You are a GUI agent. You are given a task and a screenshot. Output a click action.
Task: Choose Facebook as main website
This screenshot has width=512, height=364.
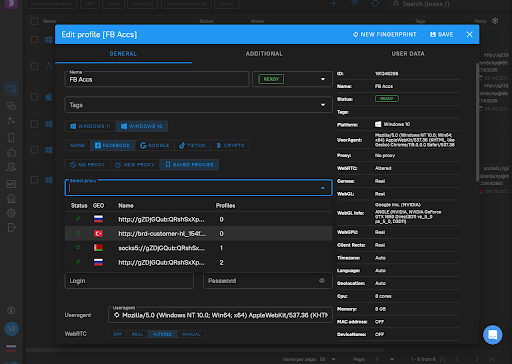pos(112,145)
